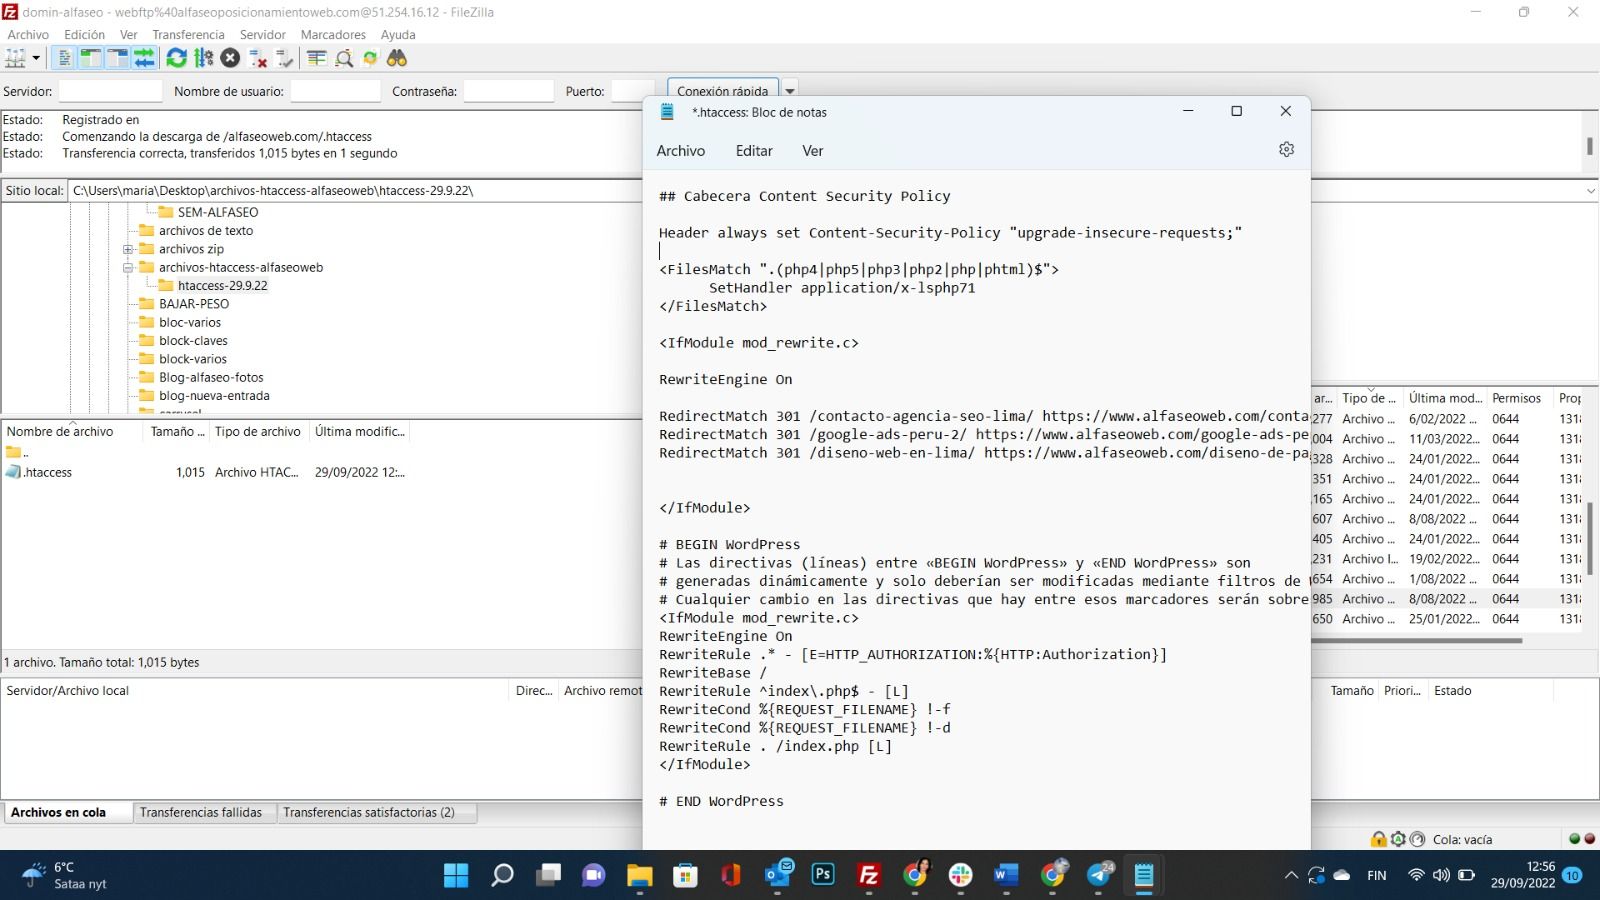1600x900 pixels.
Task: Select the htaccess-29.9.22 folder
Action: 222,285
